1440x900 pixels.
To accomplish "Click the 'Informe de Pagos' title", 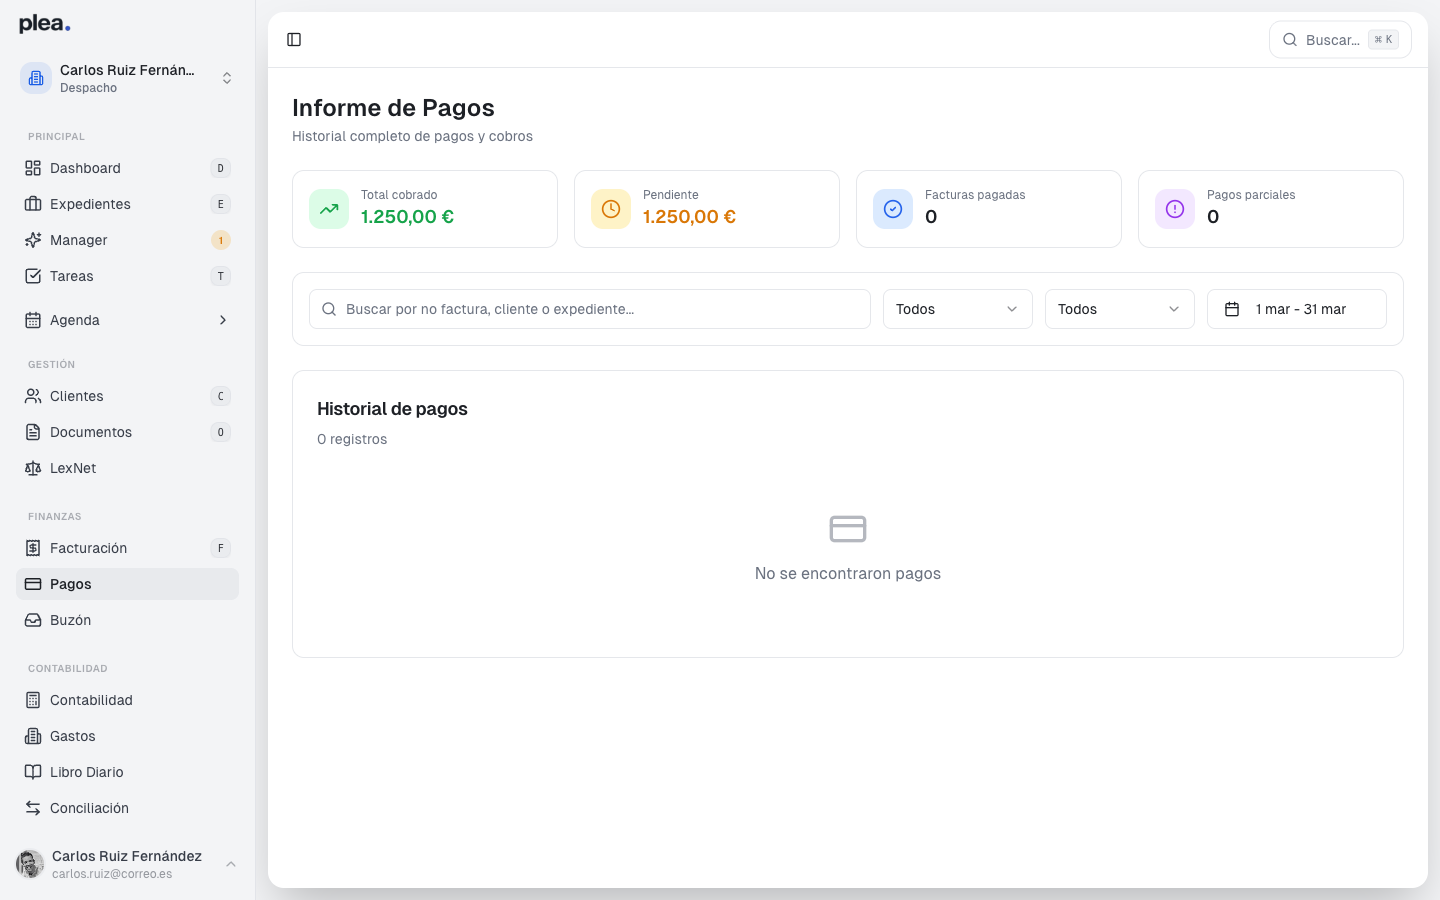I will 393,108.
